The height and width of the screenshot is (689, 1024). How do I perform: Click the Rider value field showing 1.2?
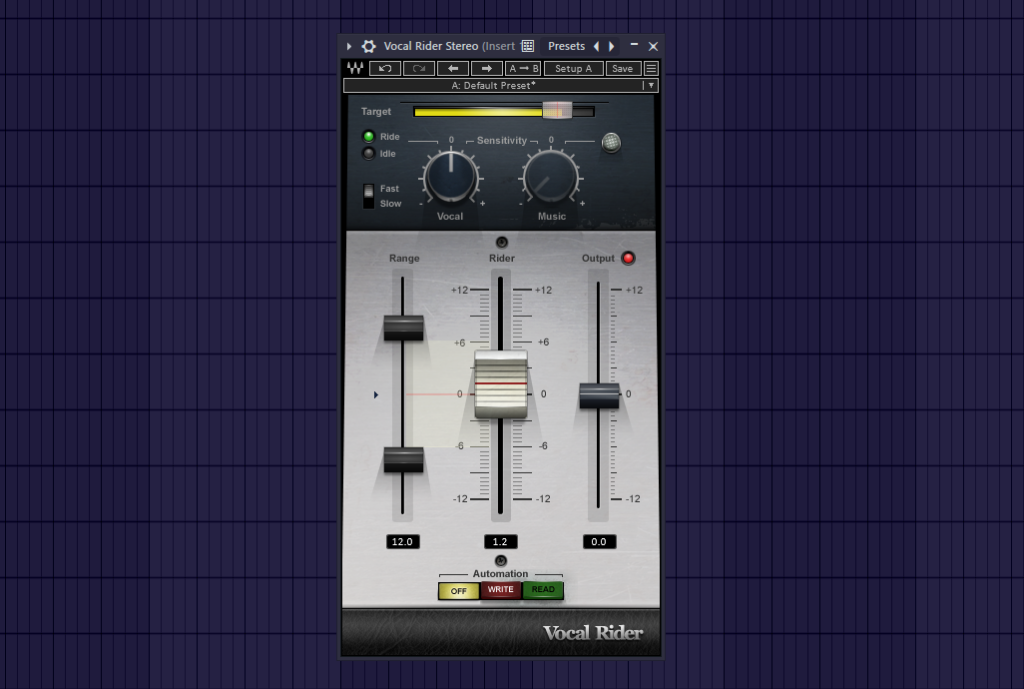pyautogui.click(x=500, y=541)
